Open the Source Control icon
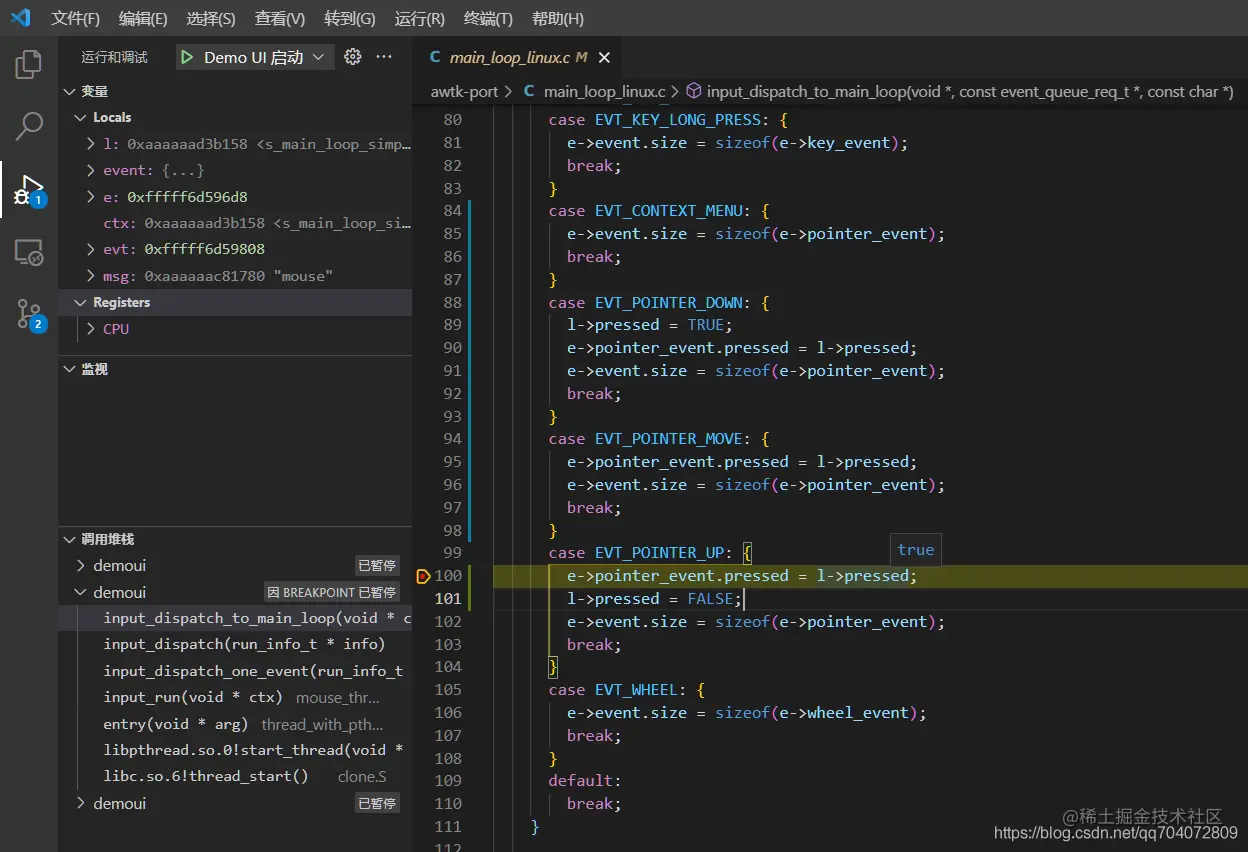 (29, 314)
